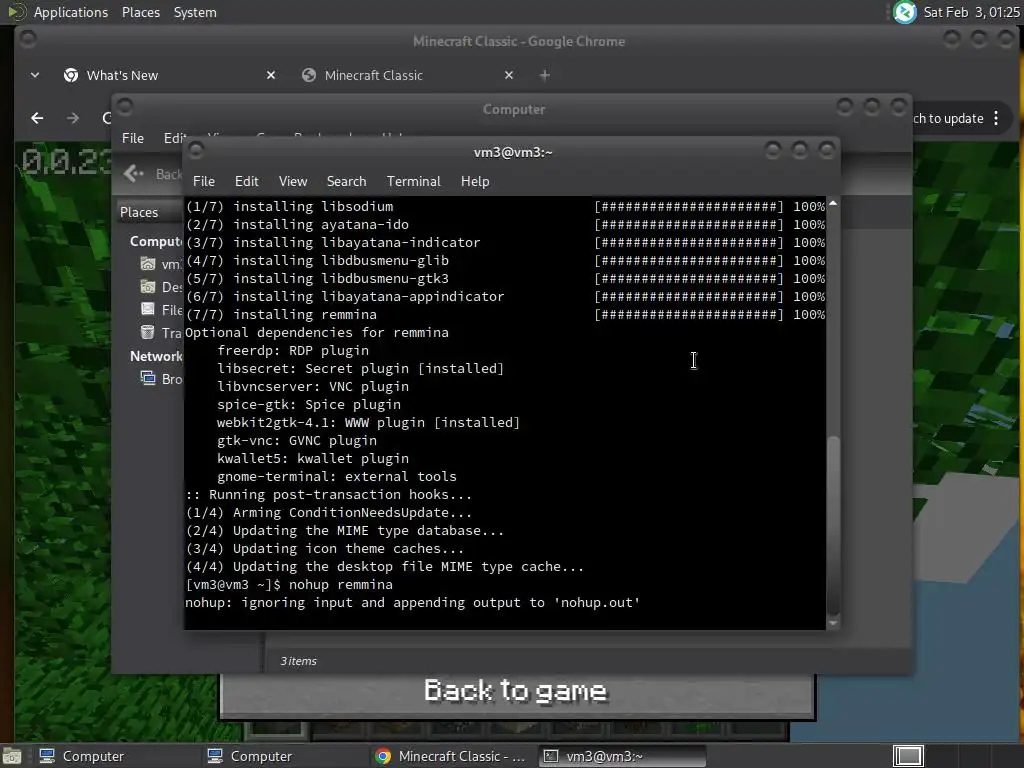The height and width of the screenshot is (768, 1024).
Task: Select the Trash icon in sidebar
Action: [x=148, y=332]
